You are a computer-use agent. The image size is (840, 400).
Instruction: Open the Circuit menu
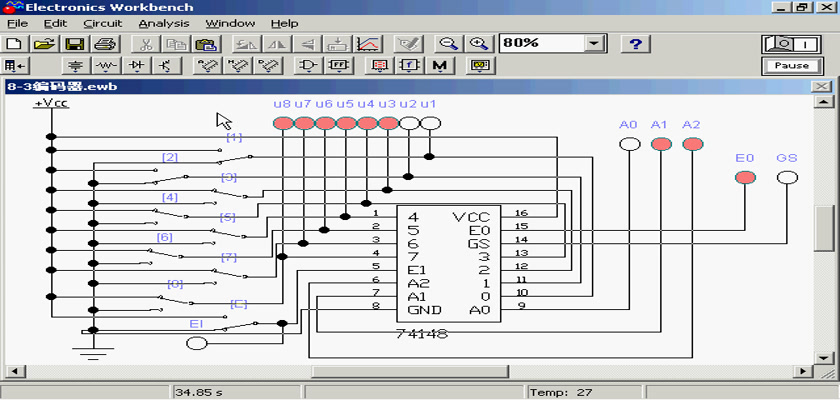[x=103, y=24]
